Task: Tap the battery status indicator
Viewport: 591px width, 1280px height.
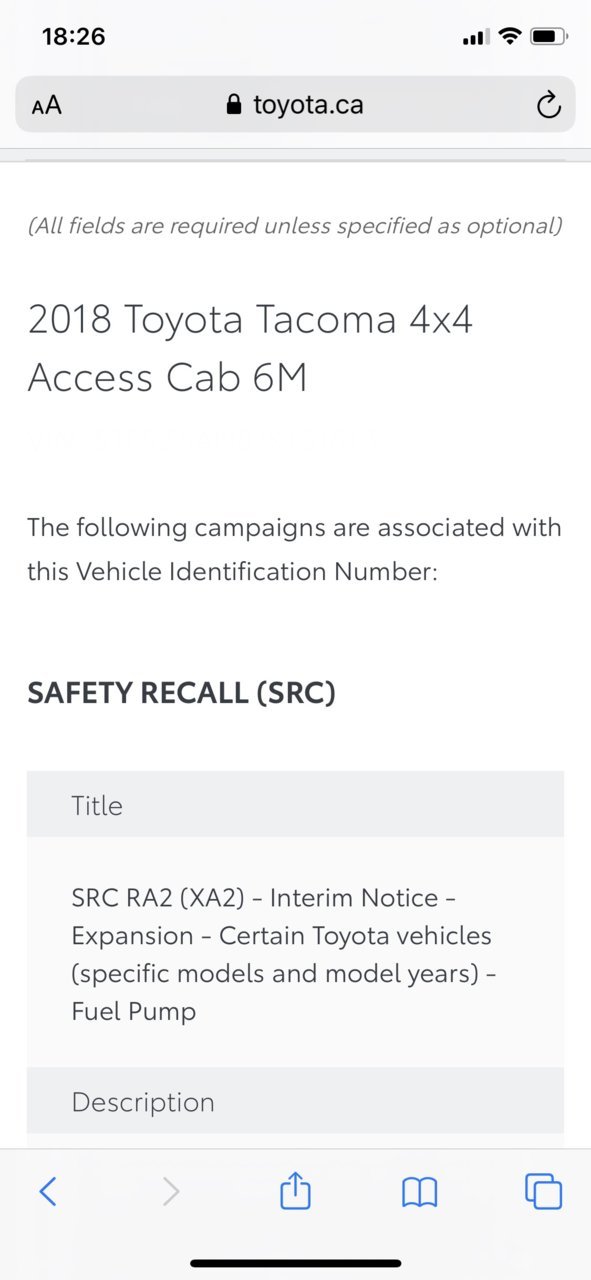Action: tap(549, 37)
